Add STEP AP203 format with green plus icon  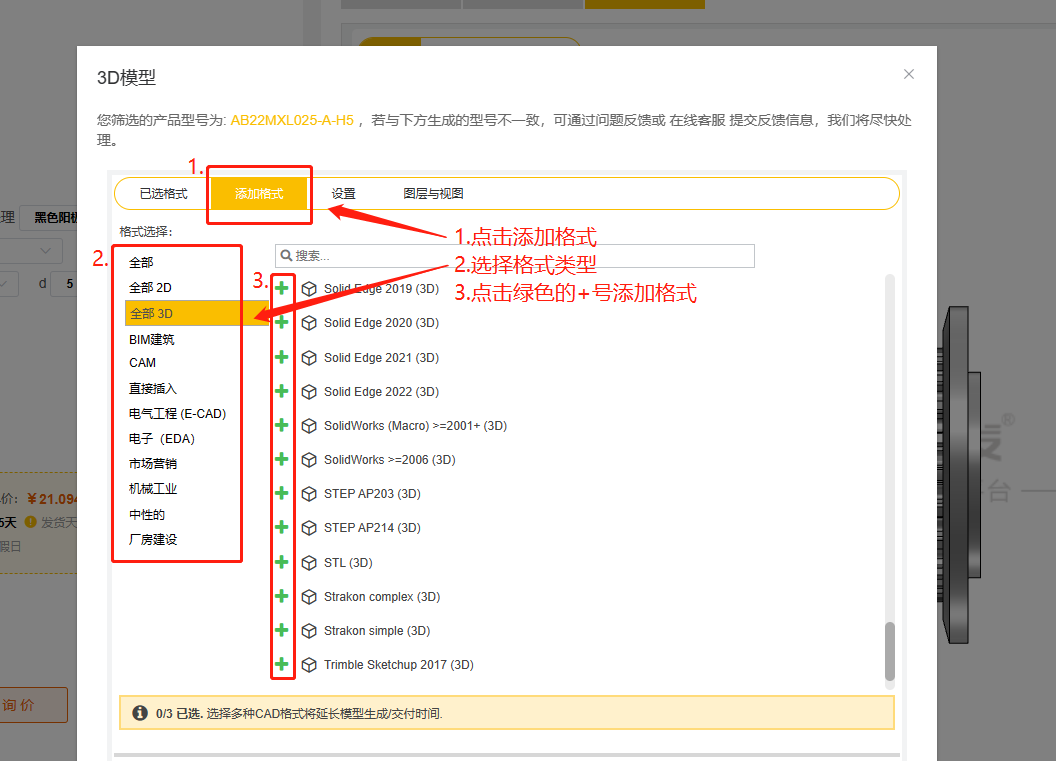(x=282, y=493)
